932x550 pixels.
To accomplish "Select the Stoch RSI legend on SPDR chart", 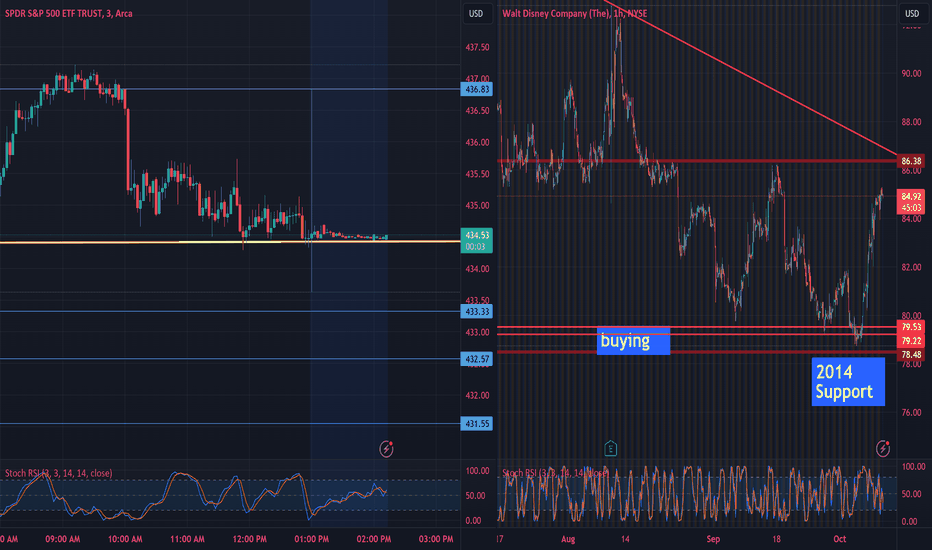I will click(x=58, y=473).
